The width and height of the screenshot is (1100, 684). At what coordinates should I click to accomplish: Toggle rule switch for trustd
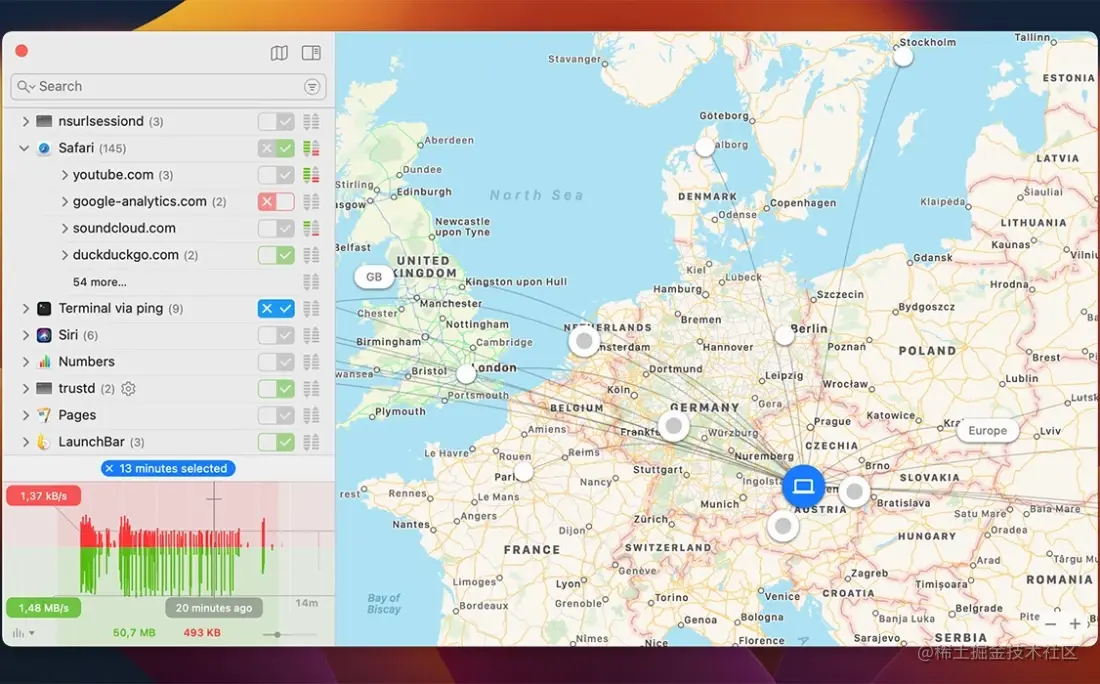(x=276, y=389)
